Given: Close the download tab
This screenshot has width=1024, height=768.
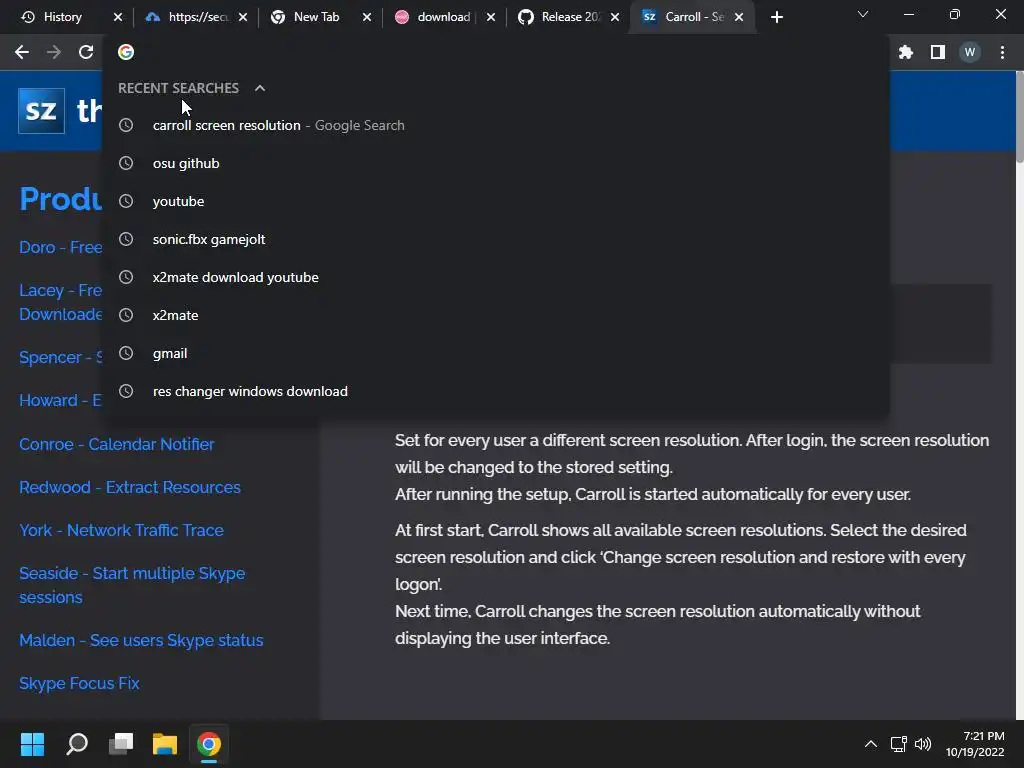Looking at the screenshot, I should tap(490, 17).
